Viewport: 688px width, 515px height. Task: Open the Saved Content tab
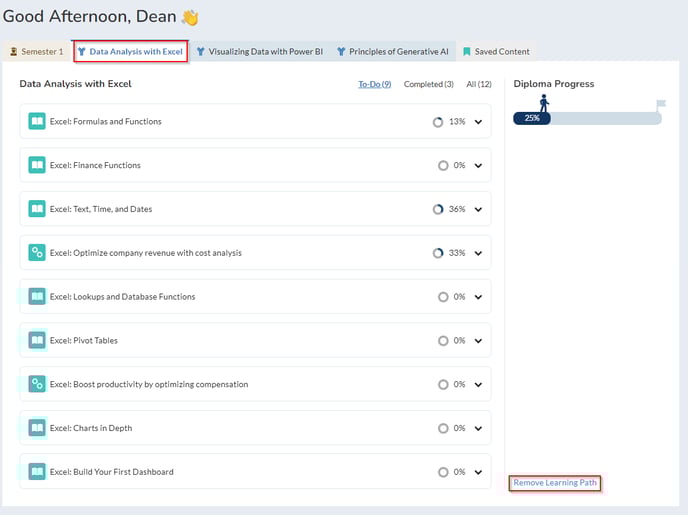point(496,51)
